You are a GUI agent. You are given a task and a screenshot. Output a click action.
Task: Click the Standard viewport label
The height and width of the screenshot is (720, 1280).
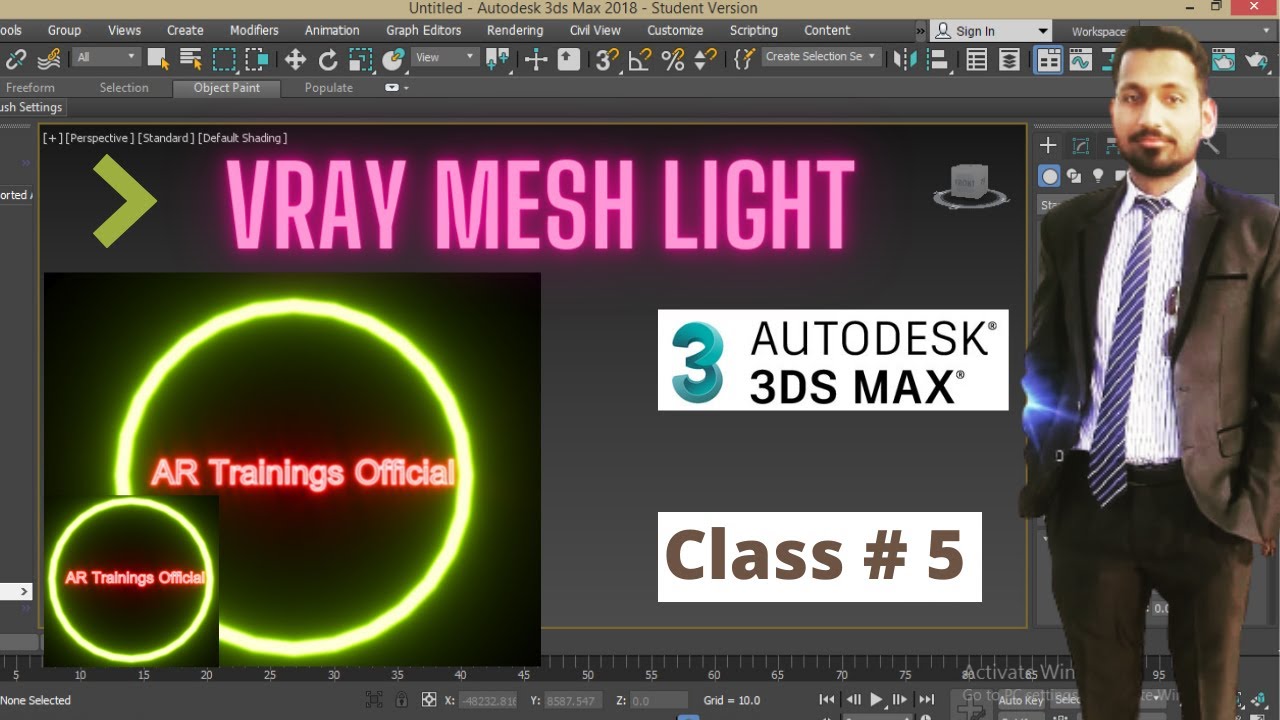click(x=165, y=138)
